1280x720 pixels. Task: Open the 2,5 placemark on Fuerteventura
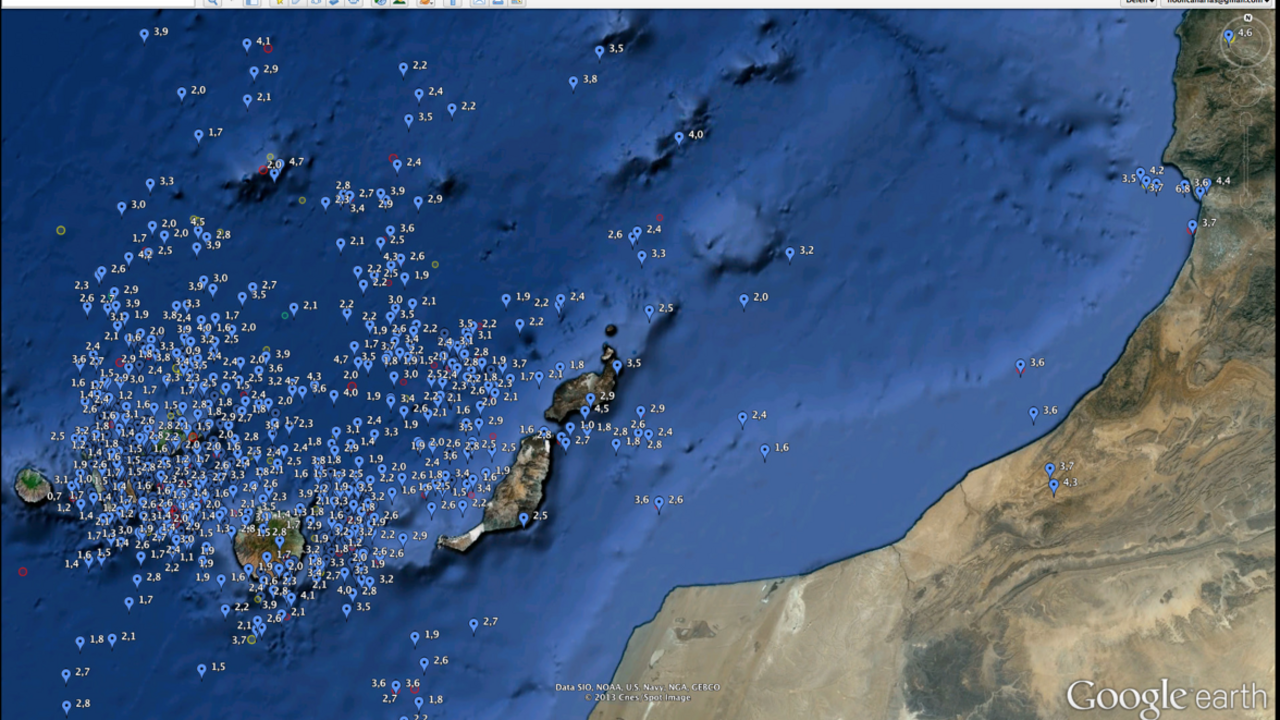coord(523,519)
